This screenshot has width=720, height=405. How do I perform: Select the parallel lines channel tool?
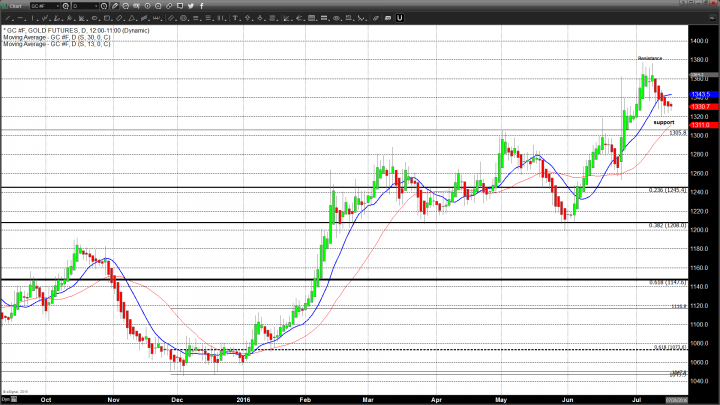[171, 18]
